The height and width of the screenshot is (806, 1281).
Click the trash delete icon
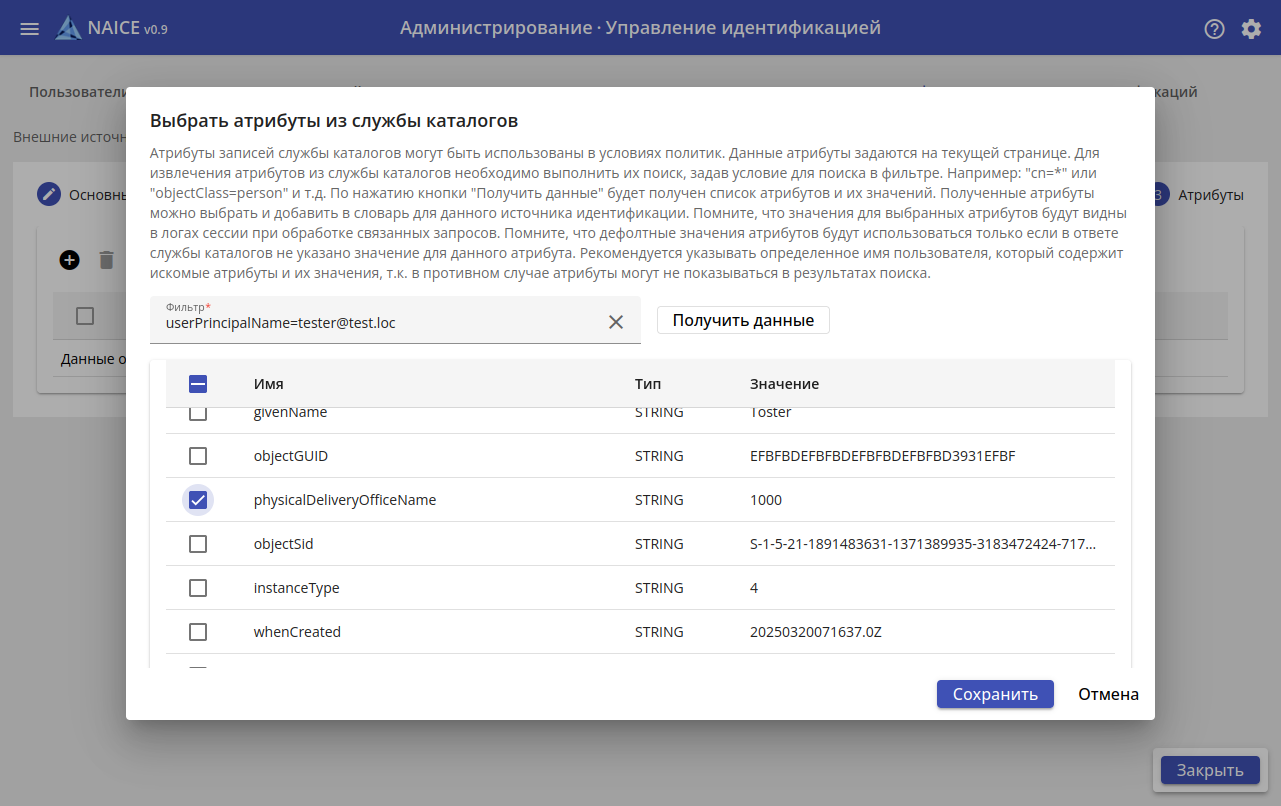pos(107,260)
